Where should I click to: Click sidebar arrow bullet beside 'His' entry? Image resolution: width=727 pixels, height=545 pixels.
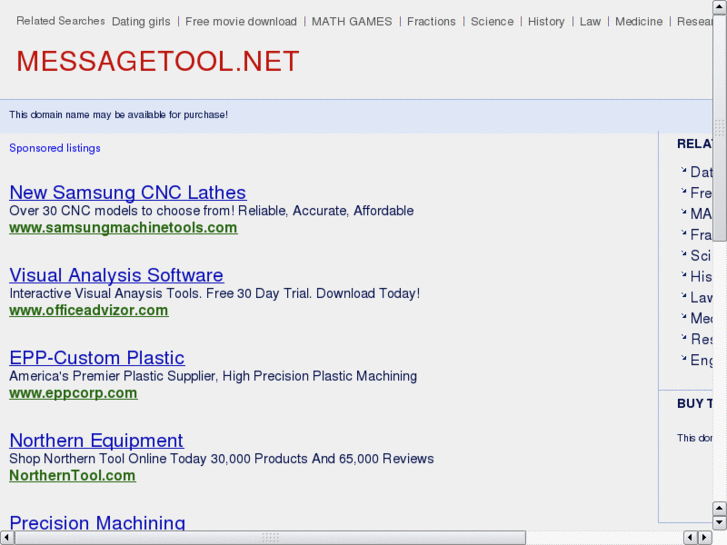[683, 275]
